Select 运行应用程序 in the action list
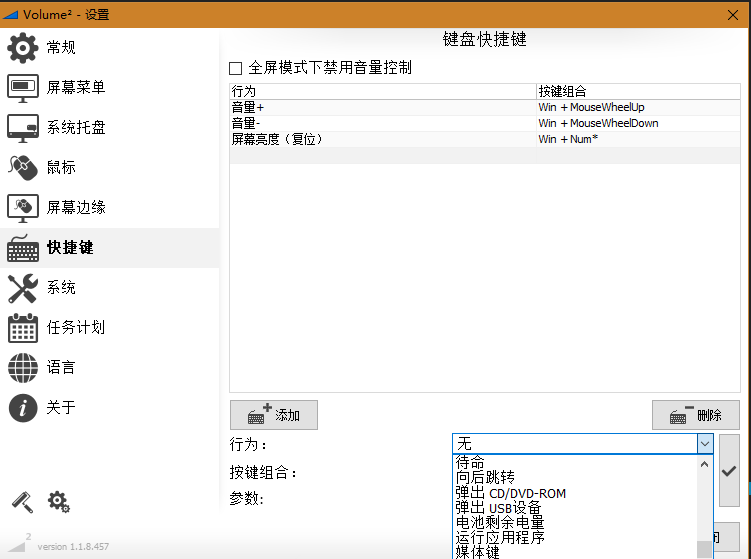Image resolution: width=751 pixels, height=559 pixels. click(x=500, y=537)
